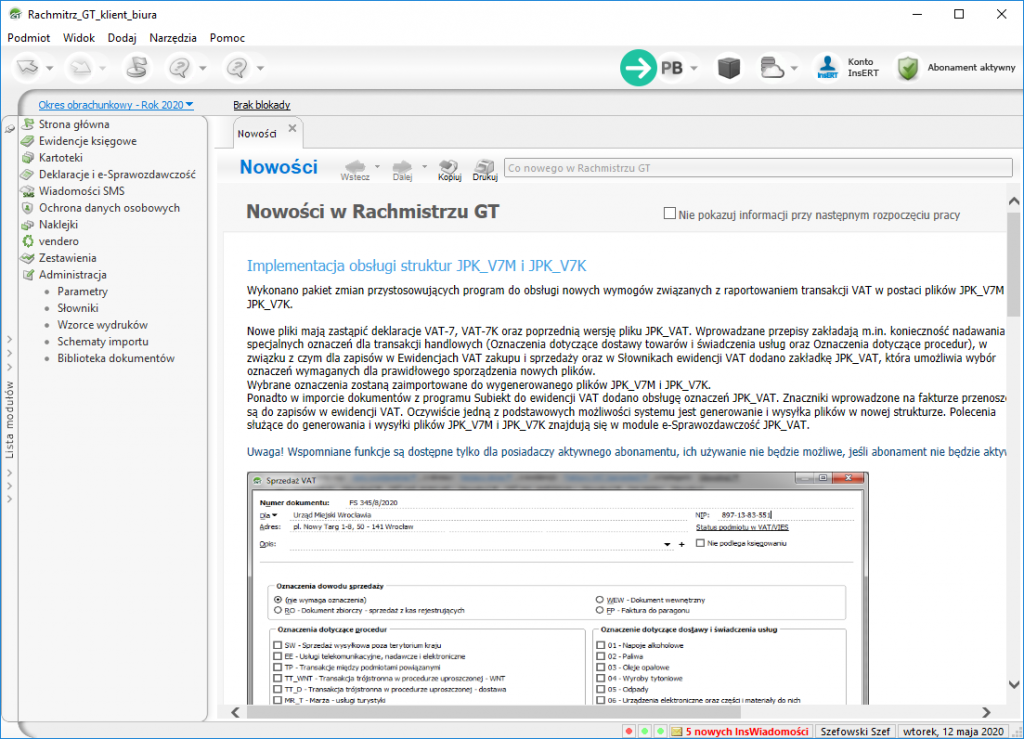The image size is (1024, 739).
Task: Click the Brak blokady link
Action: [x=261, y=104]
